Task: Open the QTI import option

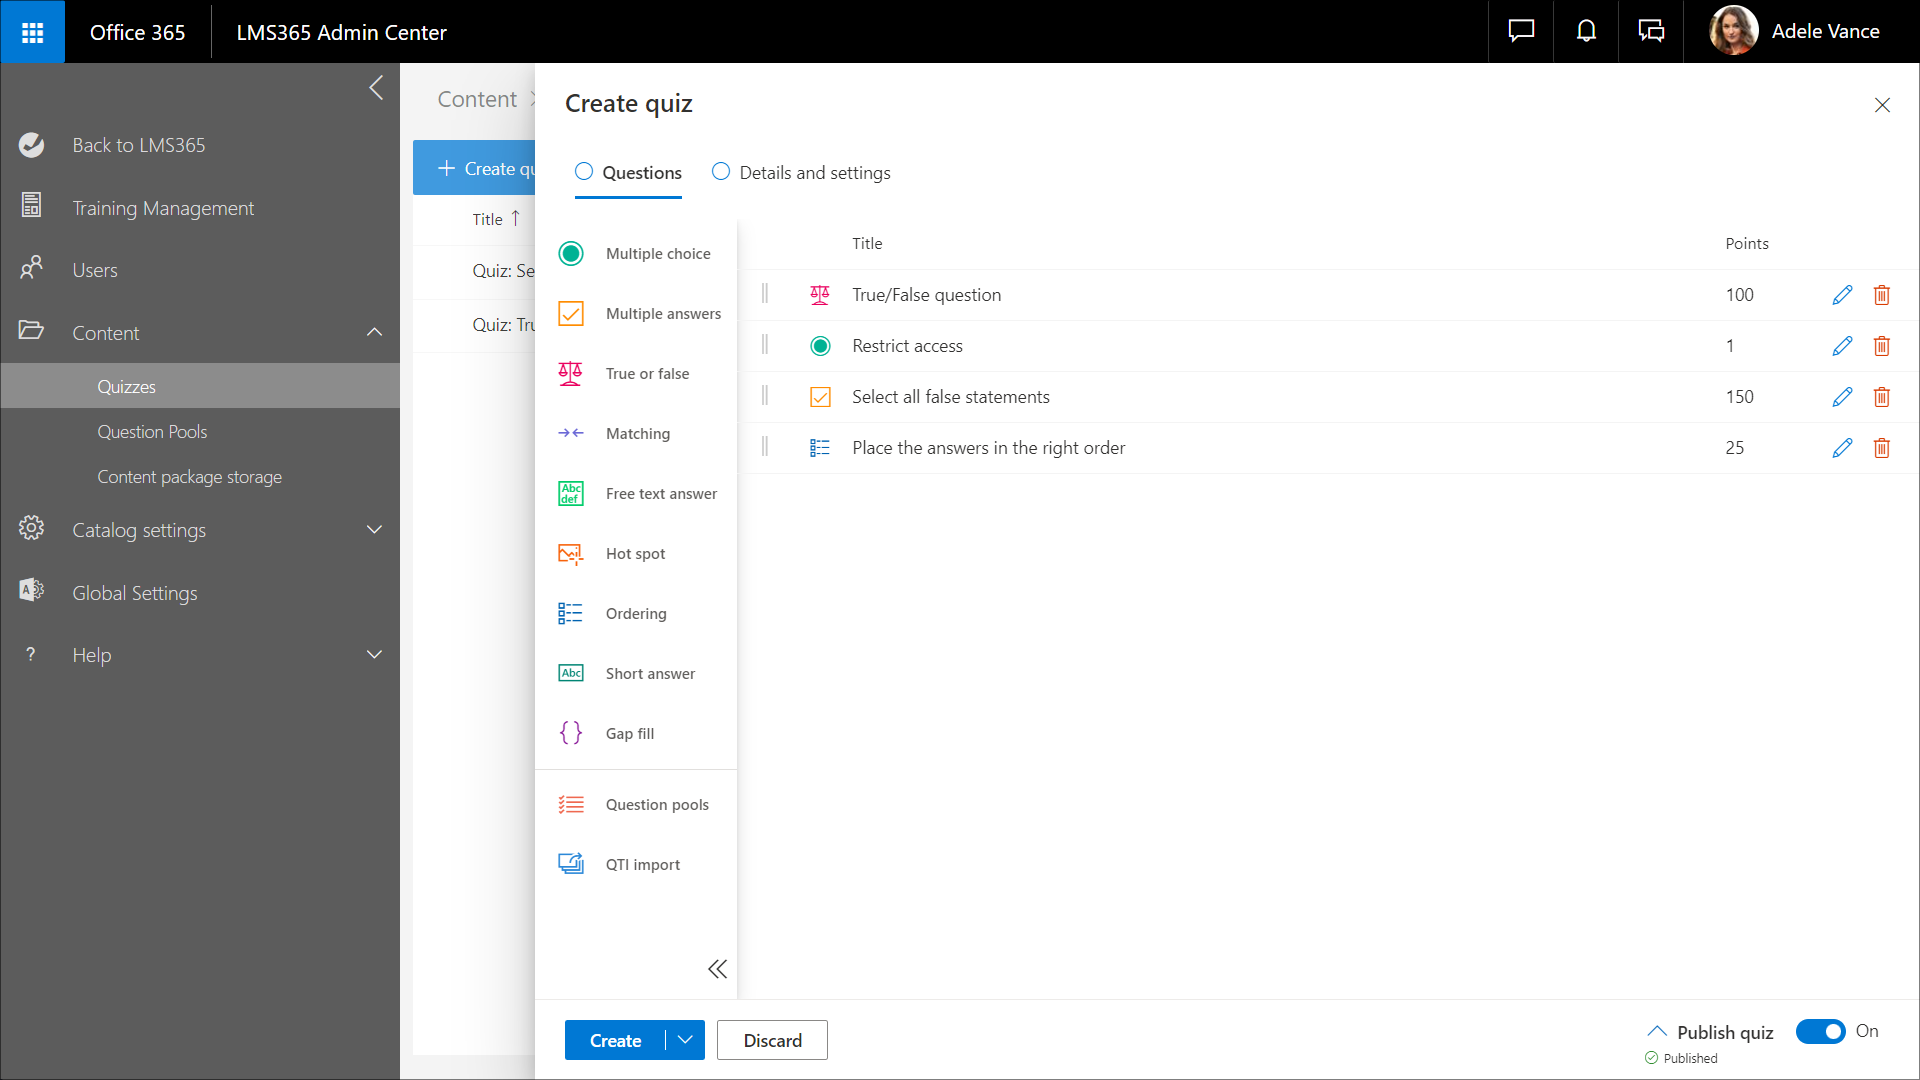Action: tap(642, 865)
